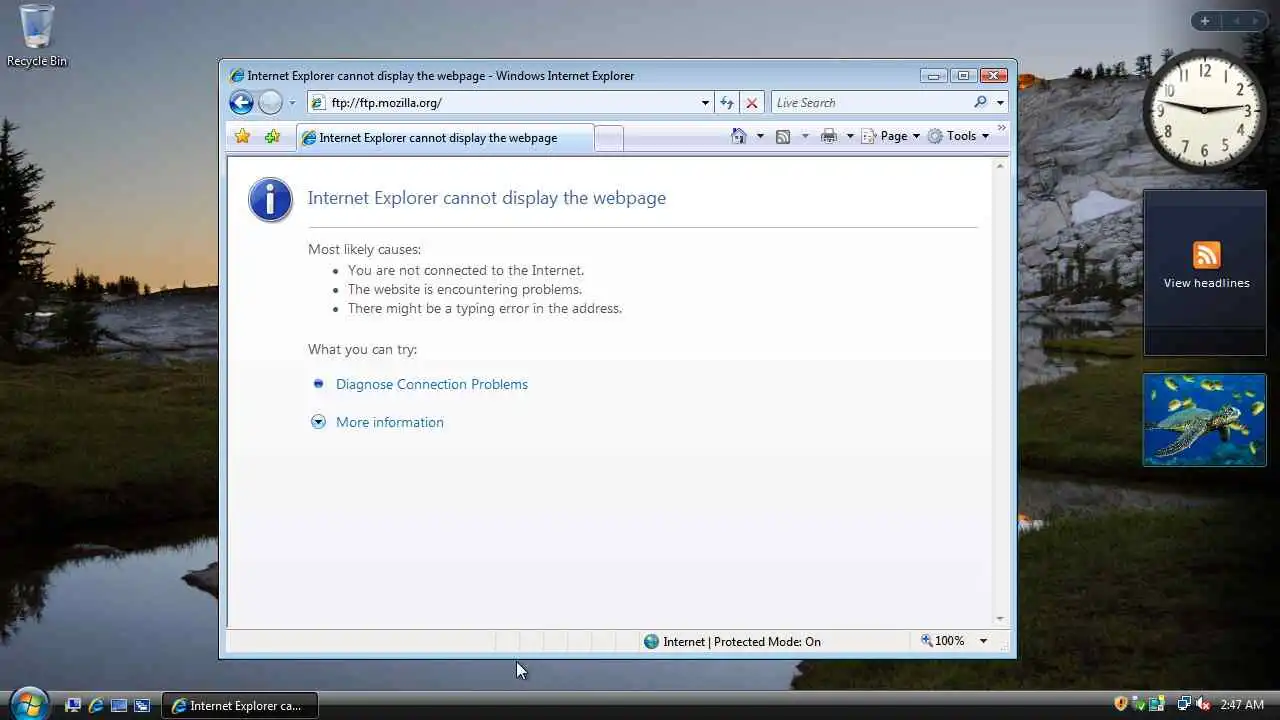
Task: Click the Internet globe icon in the status bar
Action: tap(652, 642)
